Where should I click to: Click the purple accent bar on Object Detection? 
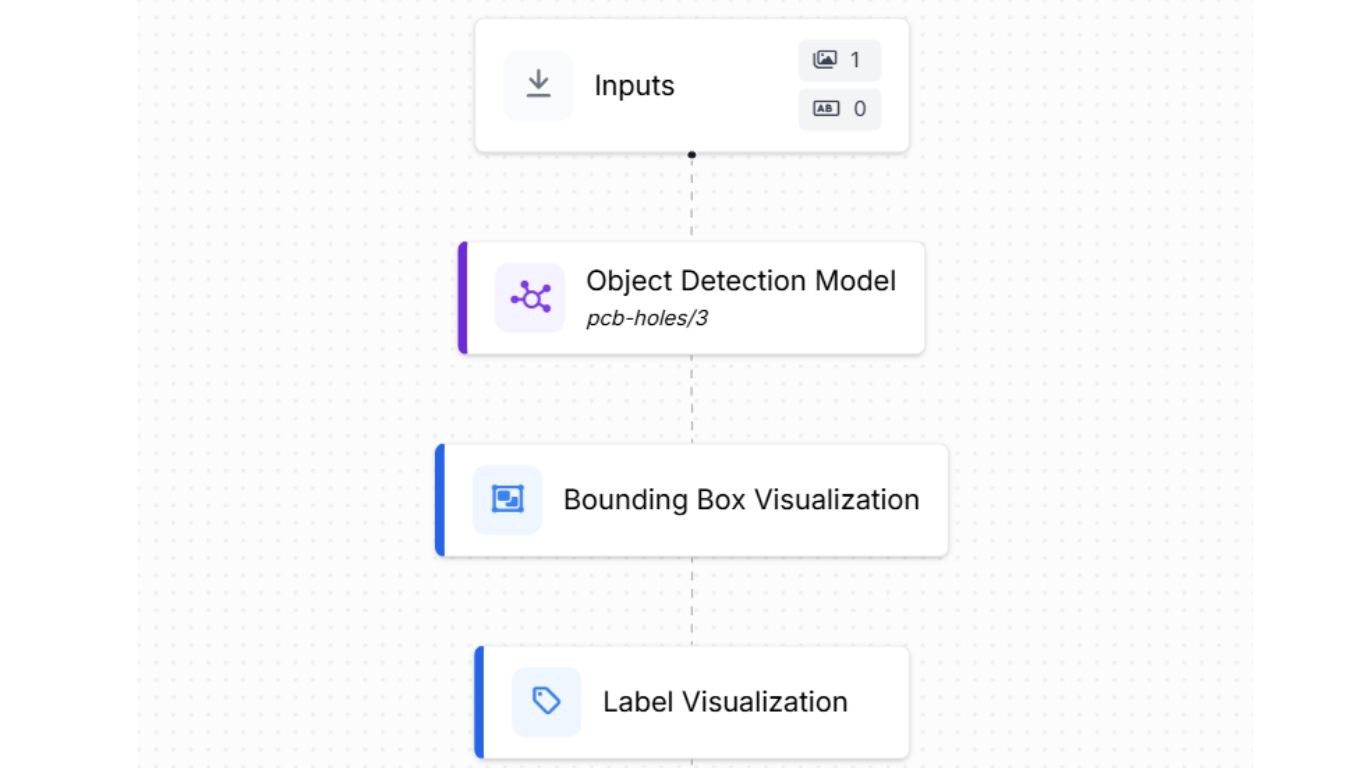pyautogui.click(x=463, y=298)
